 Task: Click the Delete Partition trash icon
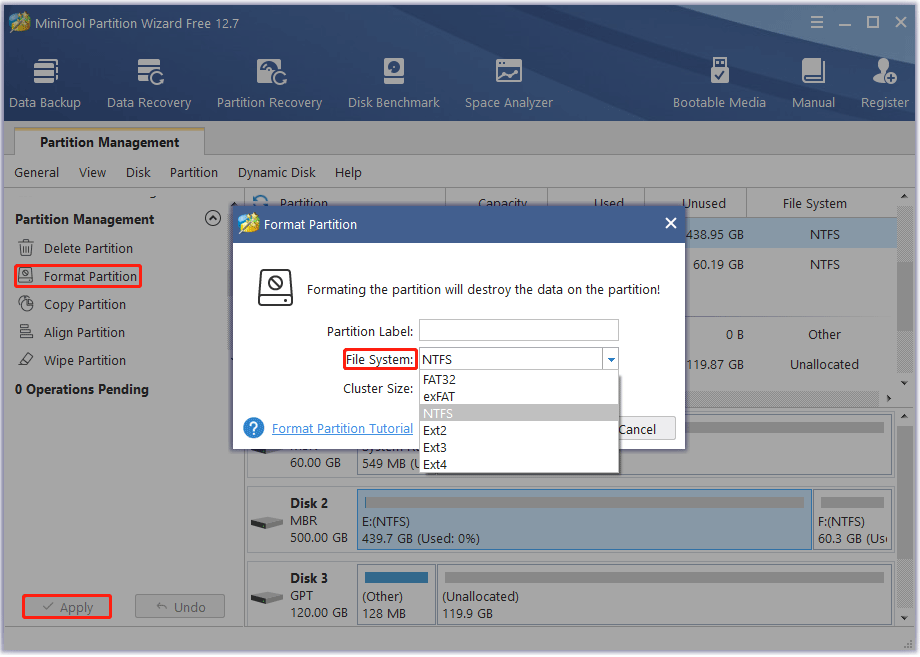click(x=26, y=248)
